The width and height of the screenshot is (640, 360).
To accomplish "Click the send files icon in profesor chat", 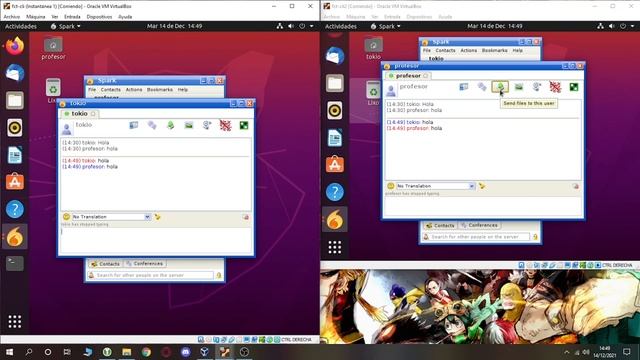I will tap(500, 87).
